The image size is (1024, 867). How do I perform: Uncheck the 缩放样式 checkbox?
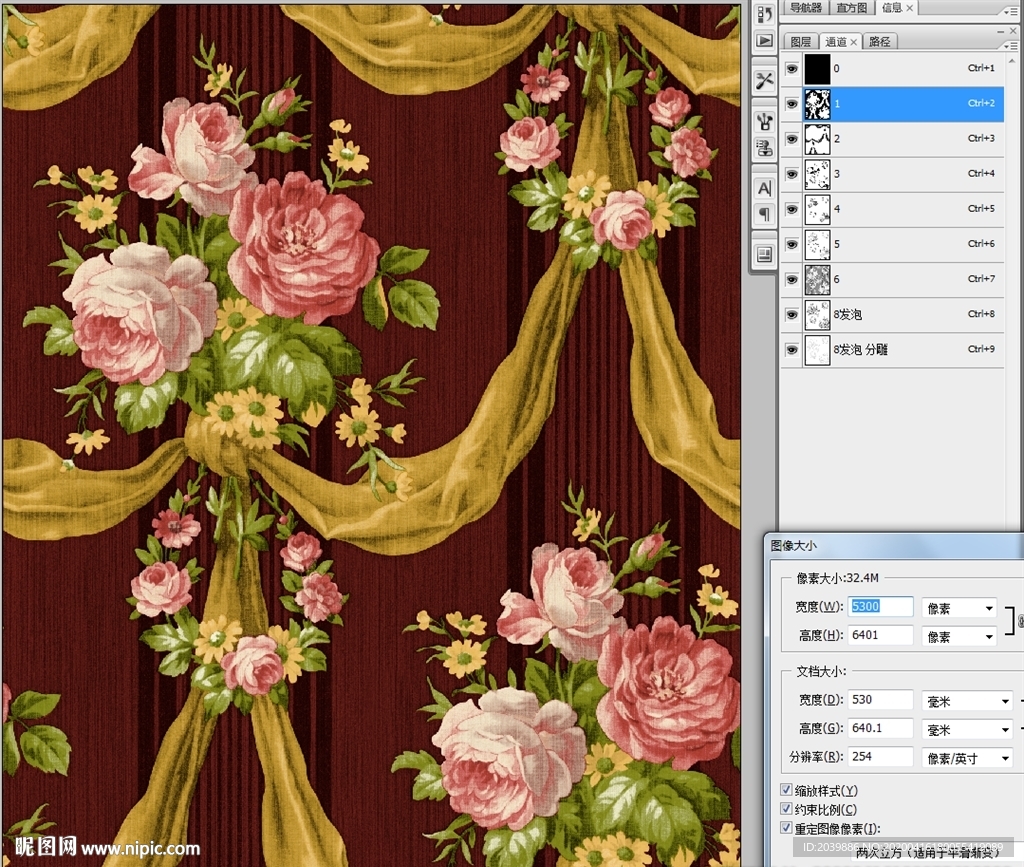(x=787, y=790)
